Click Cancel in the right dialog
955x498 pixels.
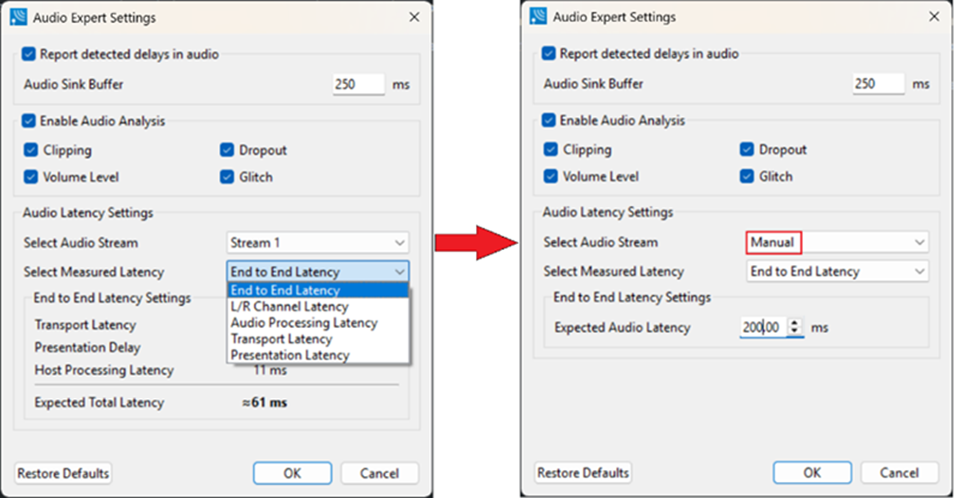click(900, 472)
